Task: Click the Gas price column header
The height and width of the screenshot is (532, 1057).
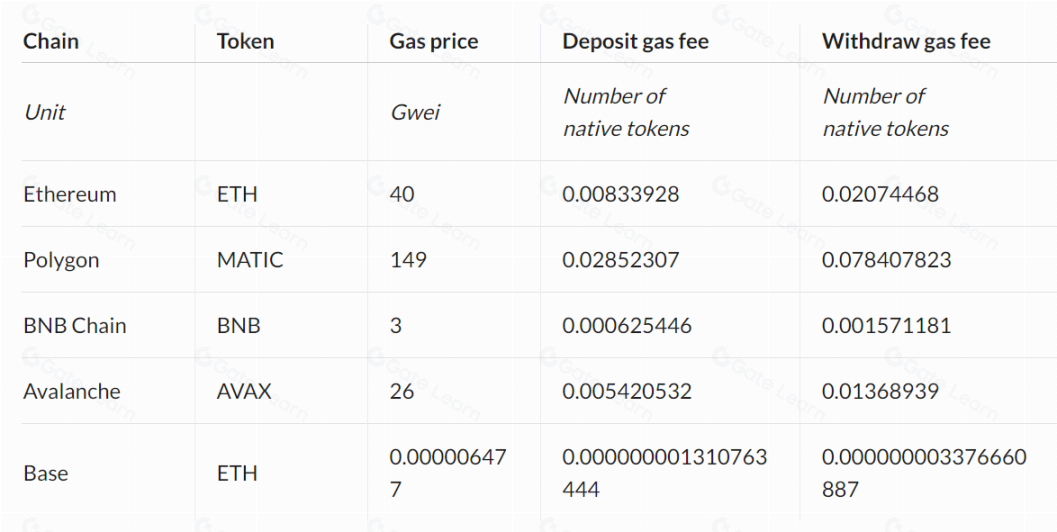Action: (x=434, y=42)
